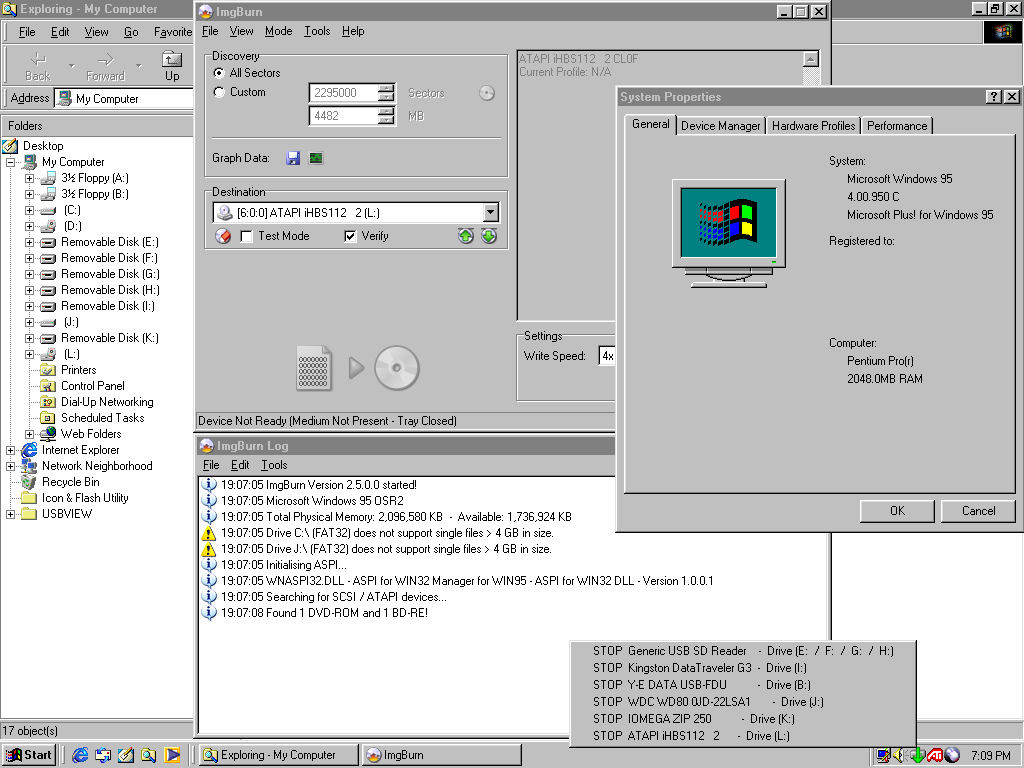This screenshot has width=1024, height=768.
Task: Expand Internet Explorer tree node
Action: (10, 450)
